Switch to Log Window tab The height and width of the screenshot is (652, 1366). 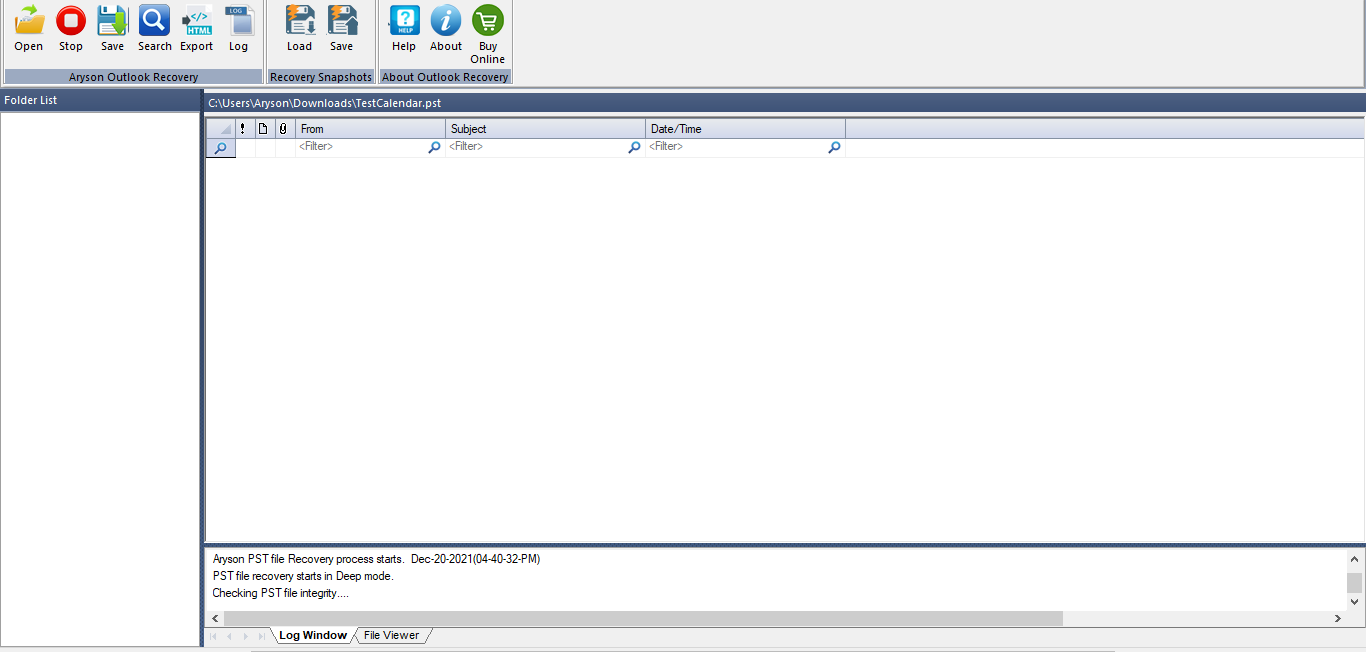pyautogui.click(x=313, y=636)
